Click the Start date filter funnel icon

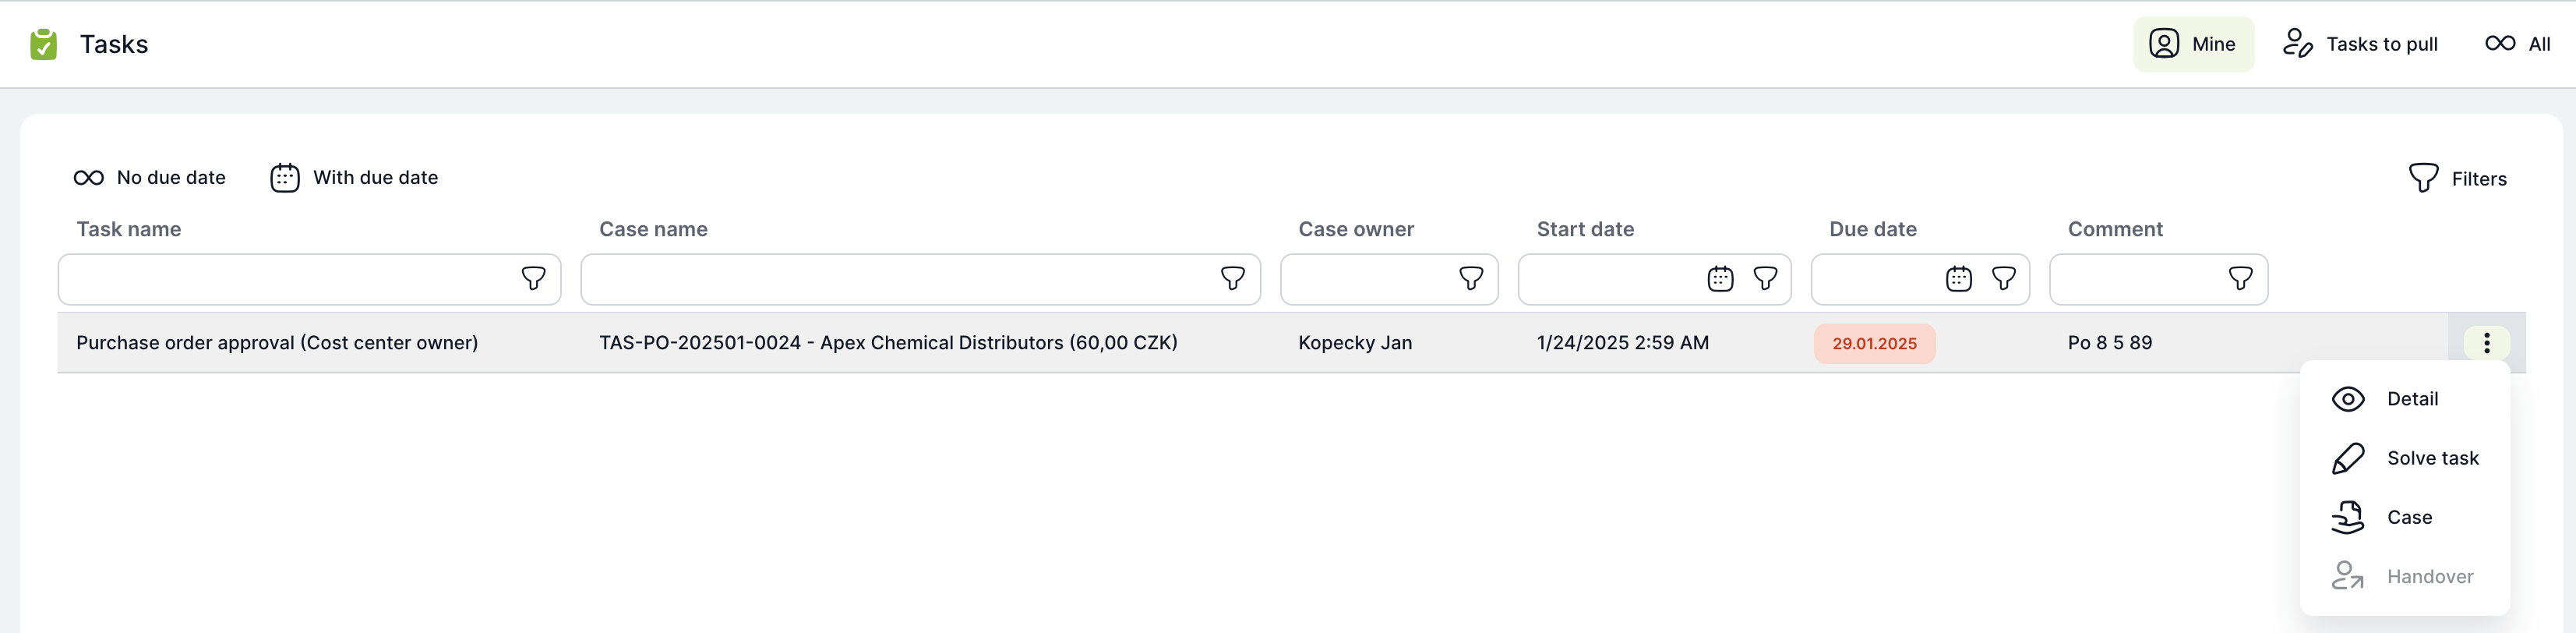pyautogui.click(x=1765, y=279)
